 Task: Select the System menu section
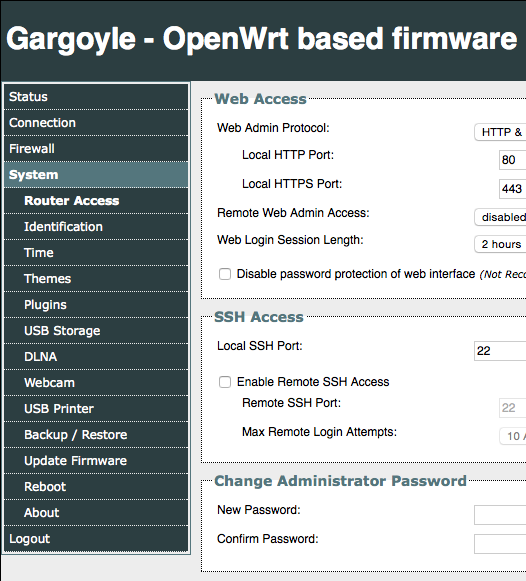pyautogui.click(x=96, y=175)
